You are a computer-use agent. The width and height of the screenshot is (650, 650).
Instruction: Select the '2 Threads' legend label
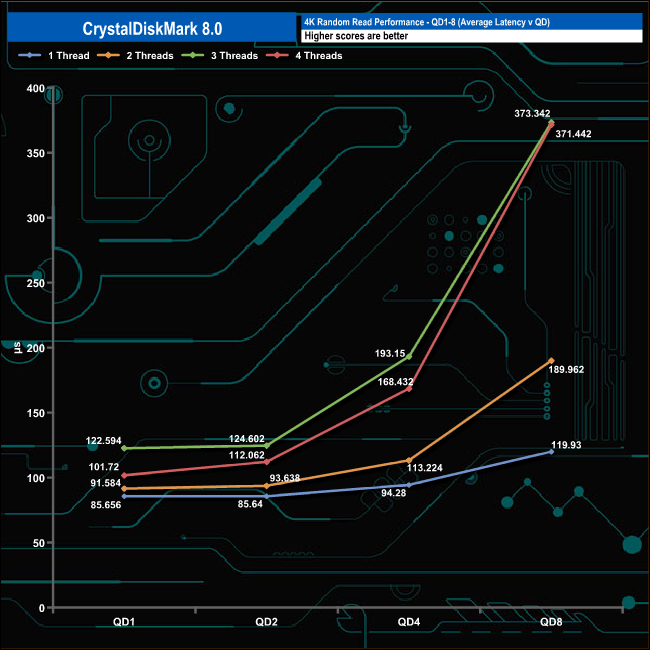pos(150,56)
